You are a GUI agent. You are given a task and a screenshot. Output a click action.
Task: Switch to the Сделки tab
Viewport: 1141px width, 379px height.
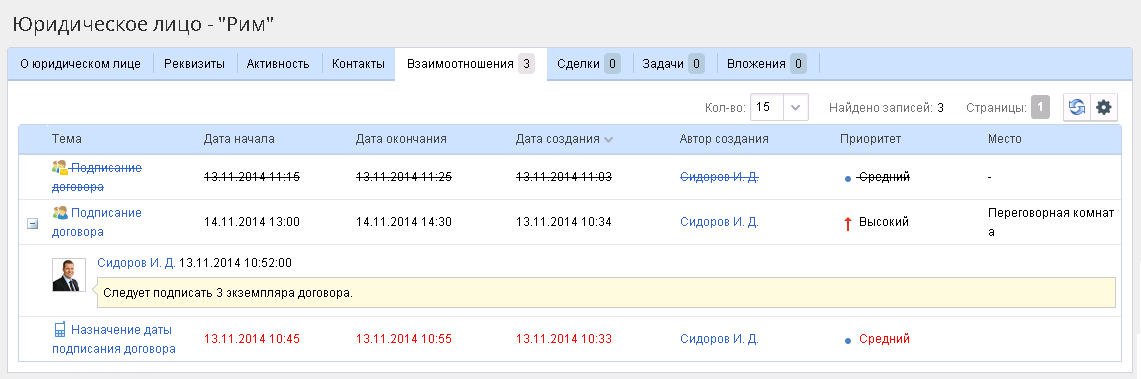589,64
